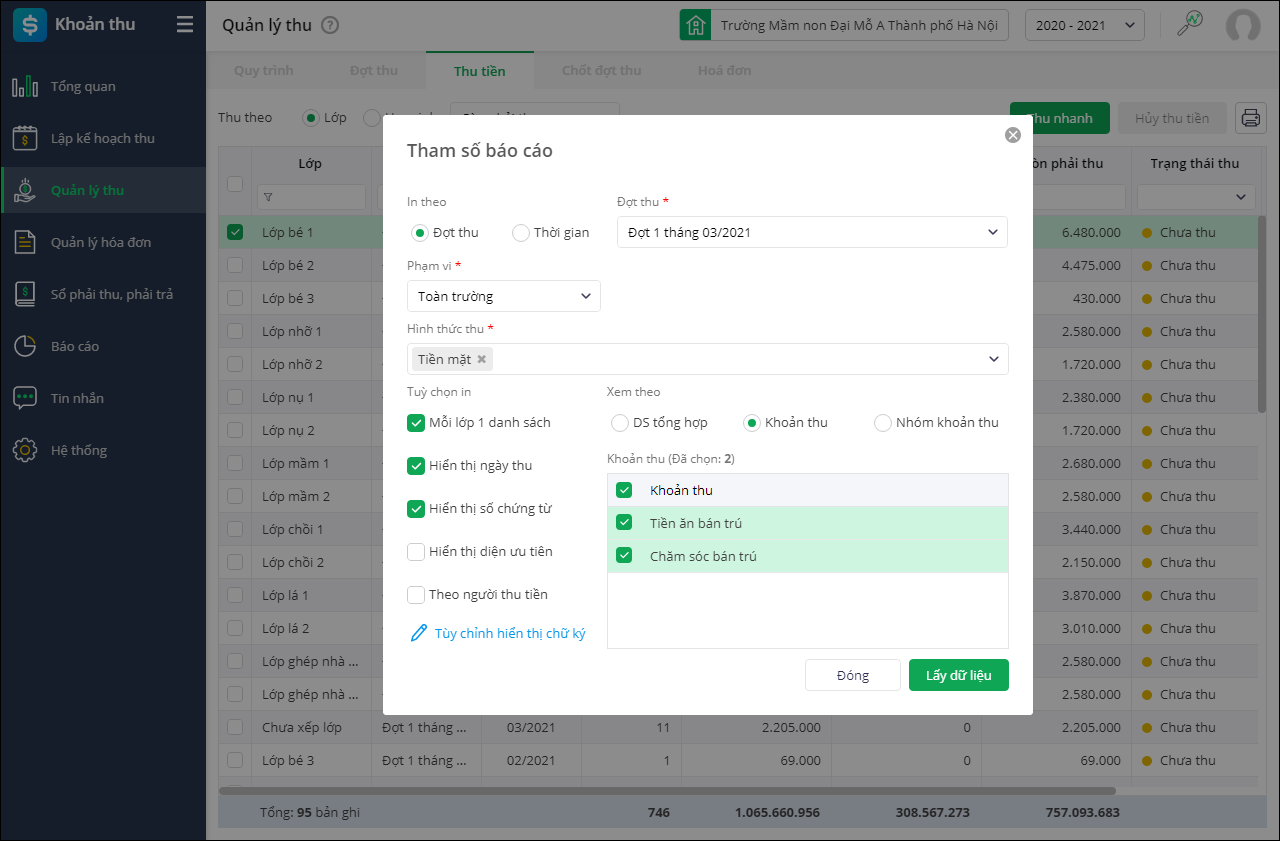This screenshot has width=1280, height=841.
Task: Click the Lấy dữ liệu button
Action: 958,675
